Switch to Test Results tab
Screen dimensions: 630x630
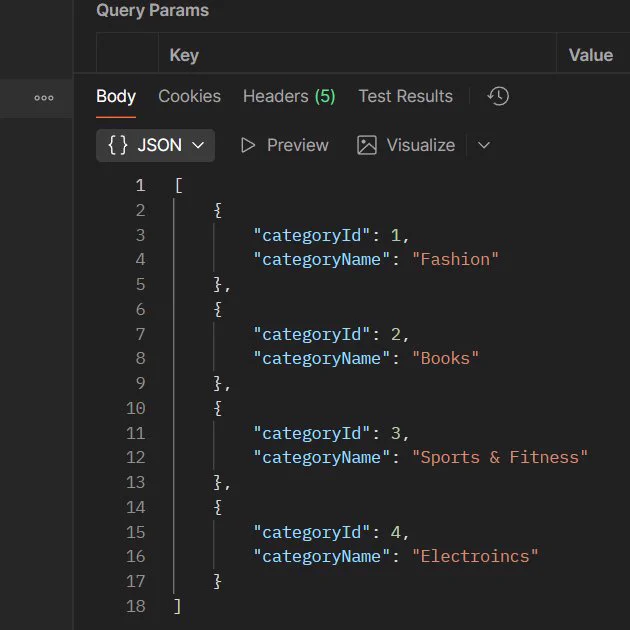pyautogui.click(x=405, y=96)
